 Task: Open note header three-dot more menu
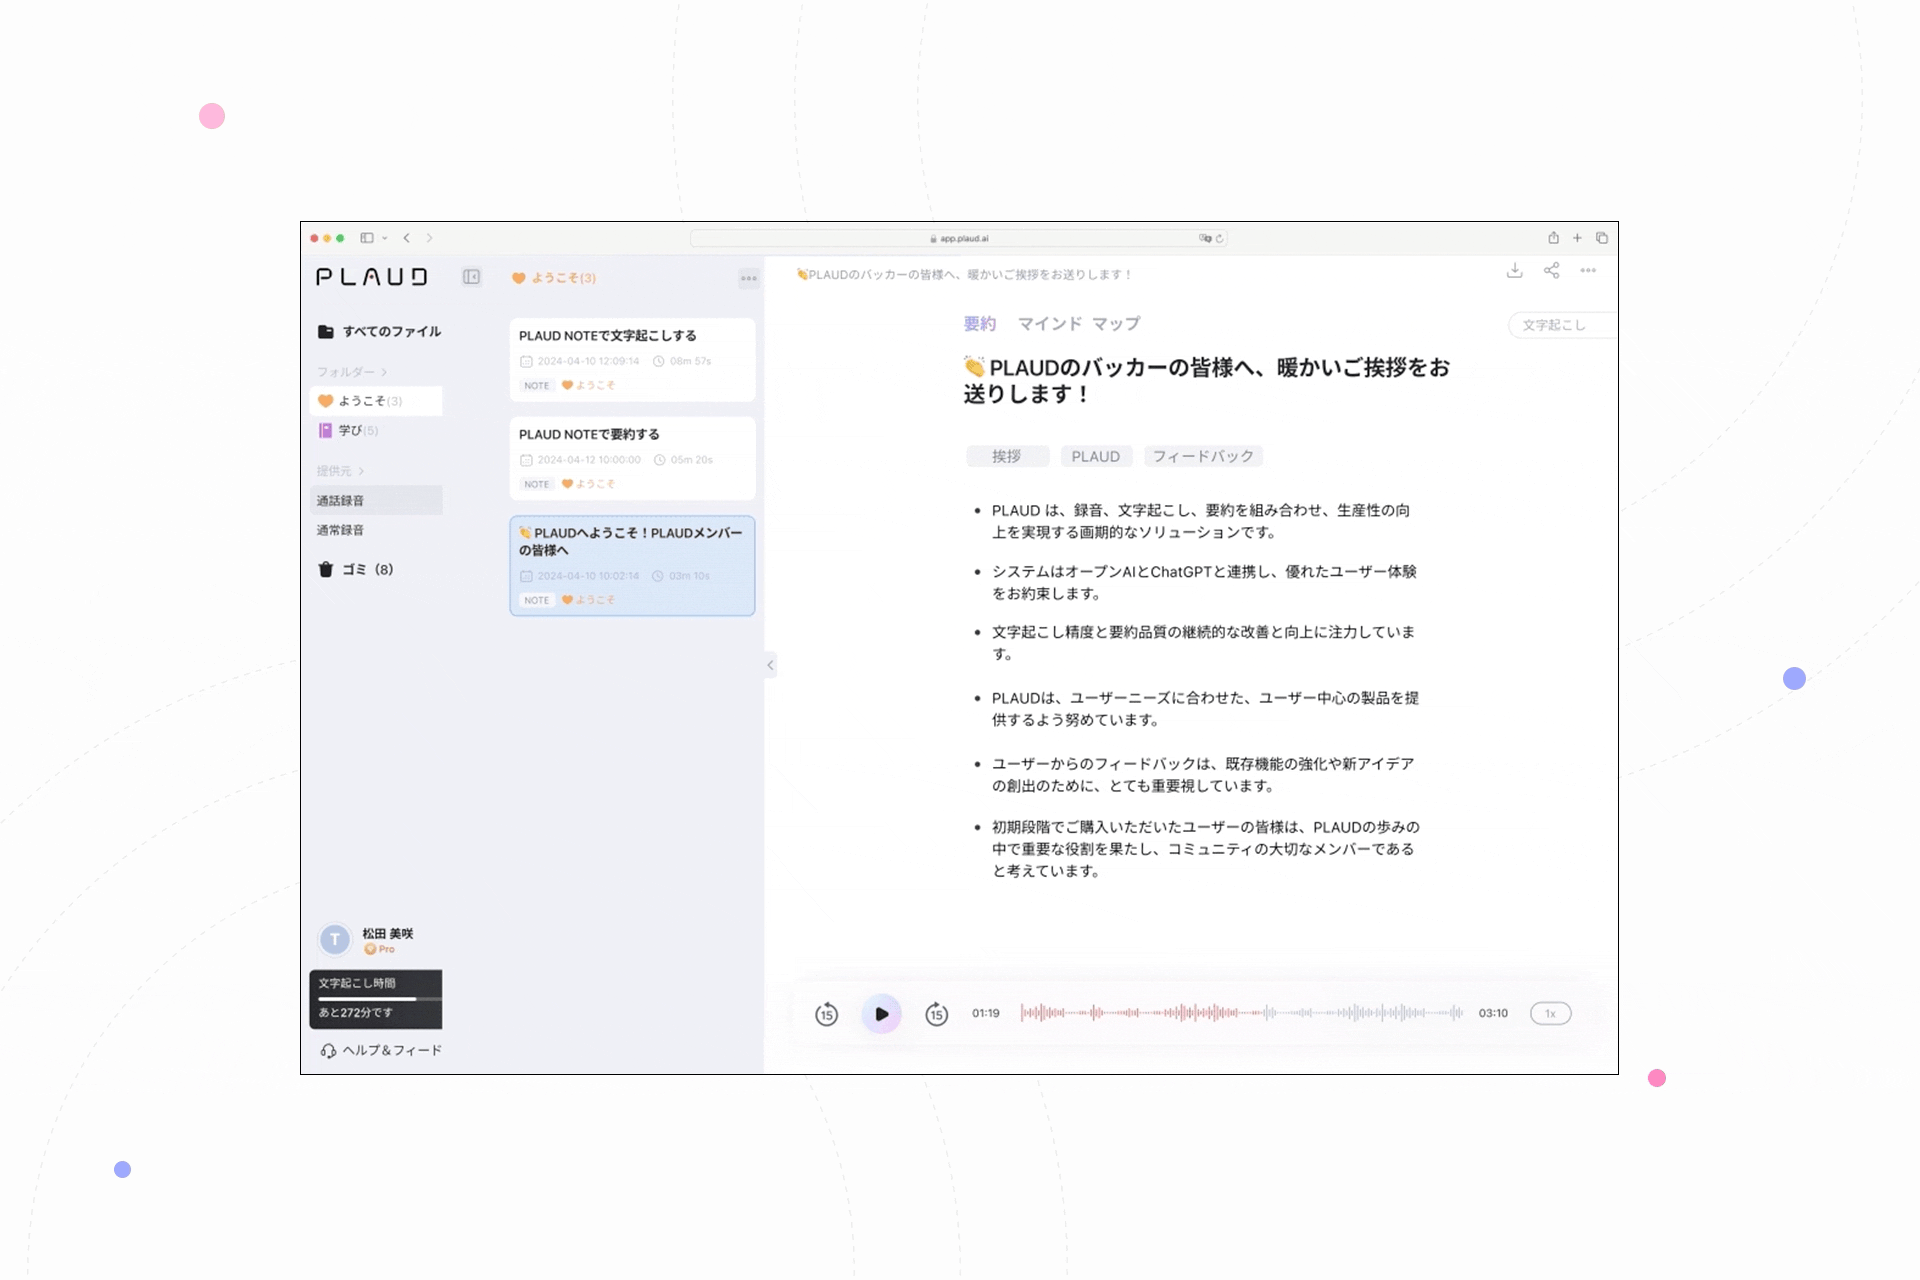coord(1588,271)
